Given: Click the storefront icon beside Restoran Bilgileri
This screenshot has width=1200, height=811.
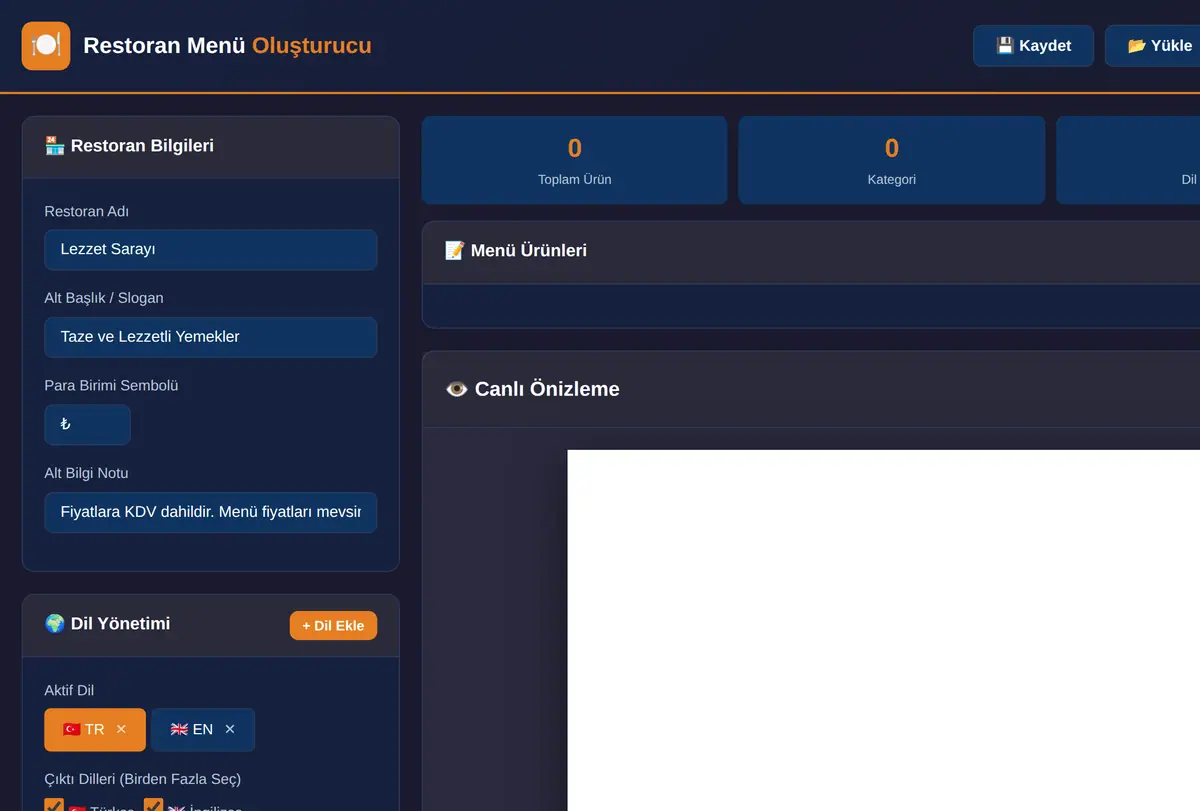Looking at the screenshot, I should (55, 146).
